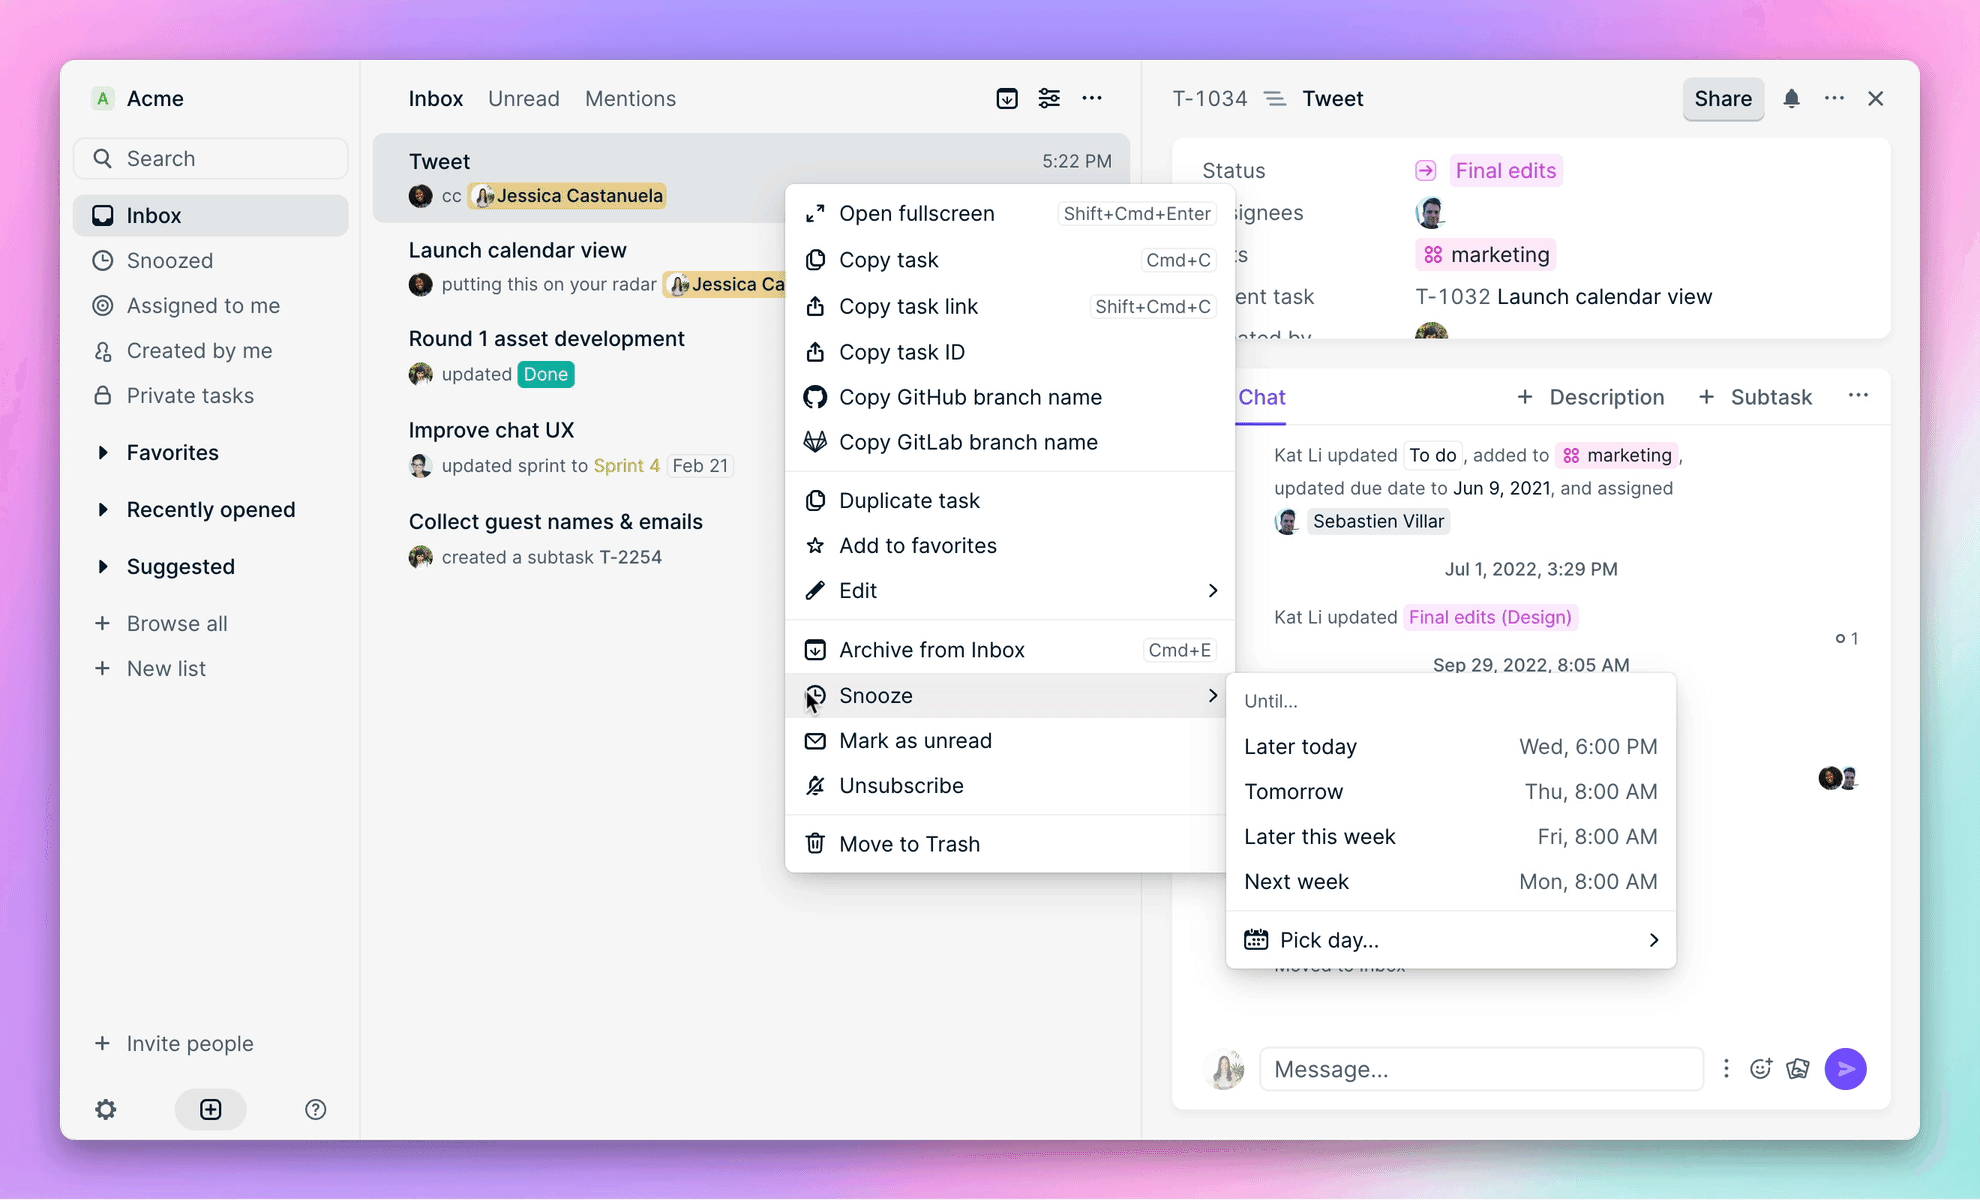The width and height of the screenshot is (1980, 1200).
Task: Click the archive all icon in Inbox header
Action: 1007,98
